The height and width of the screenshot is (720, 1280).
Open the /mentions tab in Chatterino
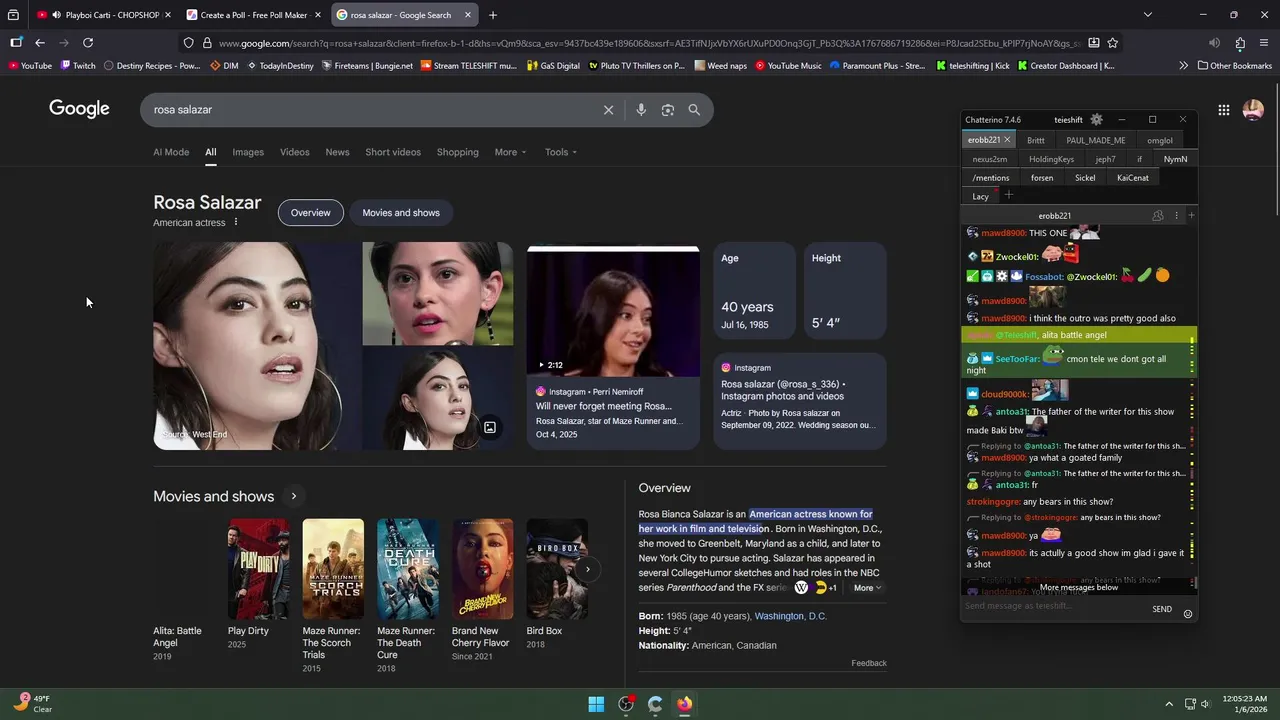[x=991, y=178]
